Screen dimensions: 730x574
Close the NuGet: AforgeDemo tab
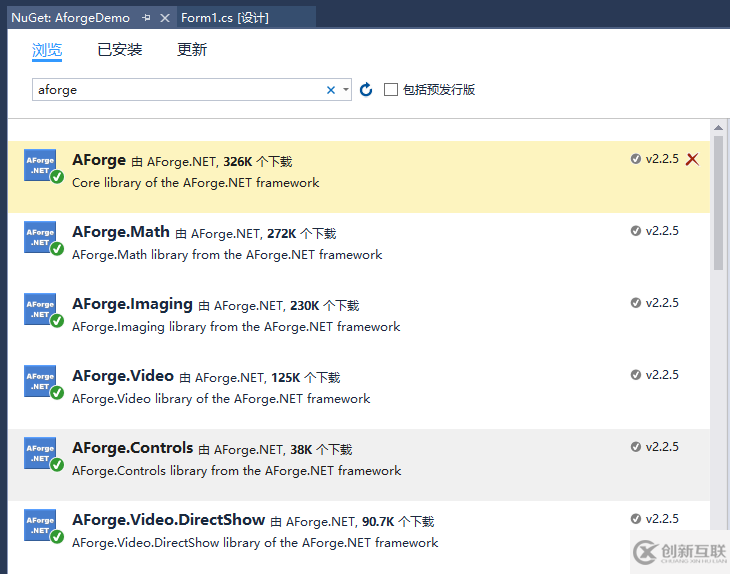[x=165, y=18]
